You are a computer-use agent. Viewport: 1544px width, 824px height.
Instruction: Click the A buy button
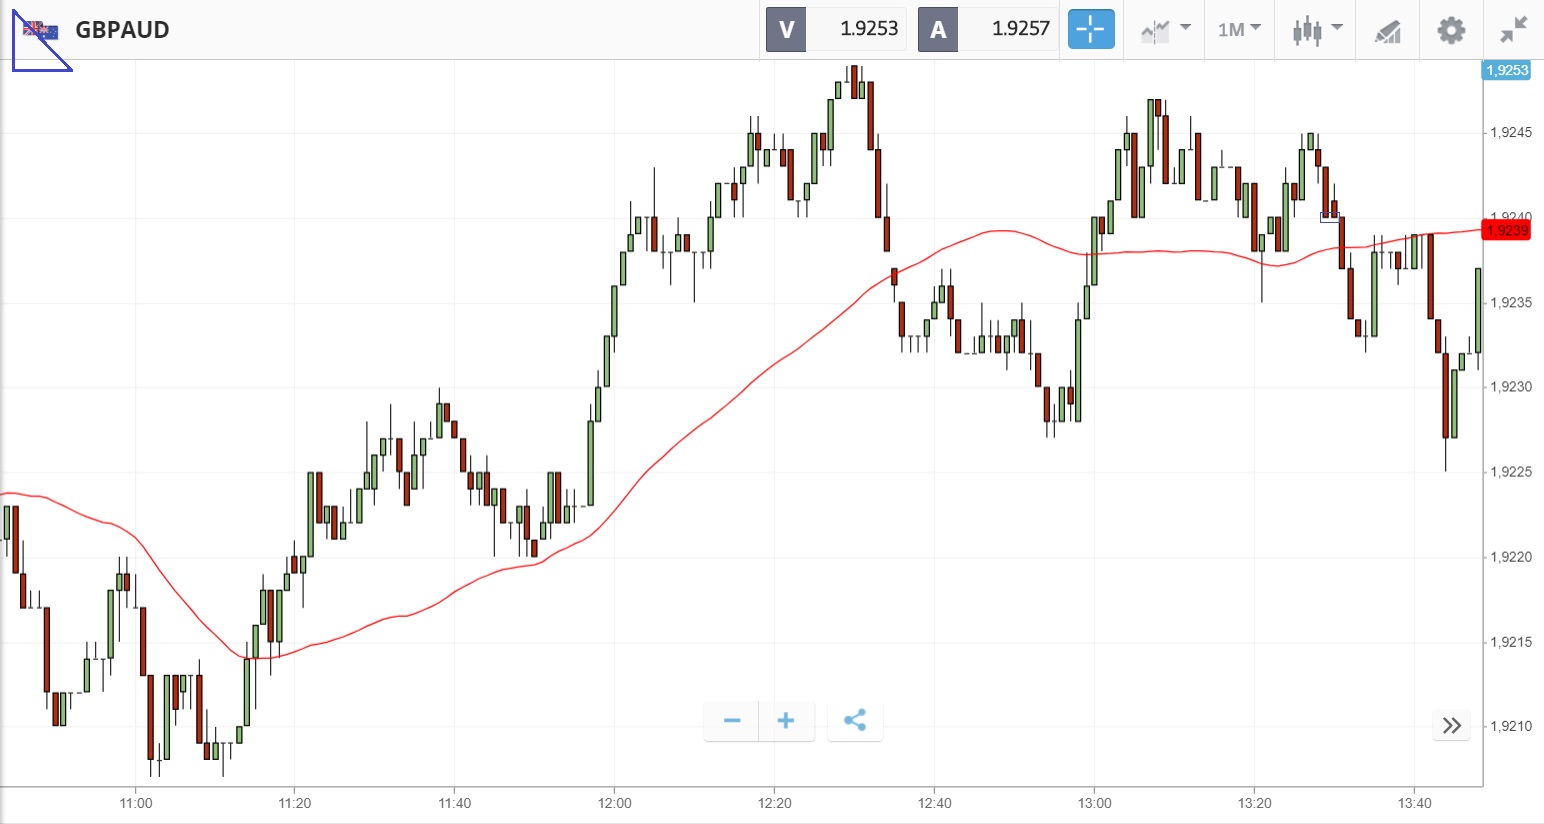coord(938,29)
